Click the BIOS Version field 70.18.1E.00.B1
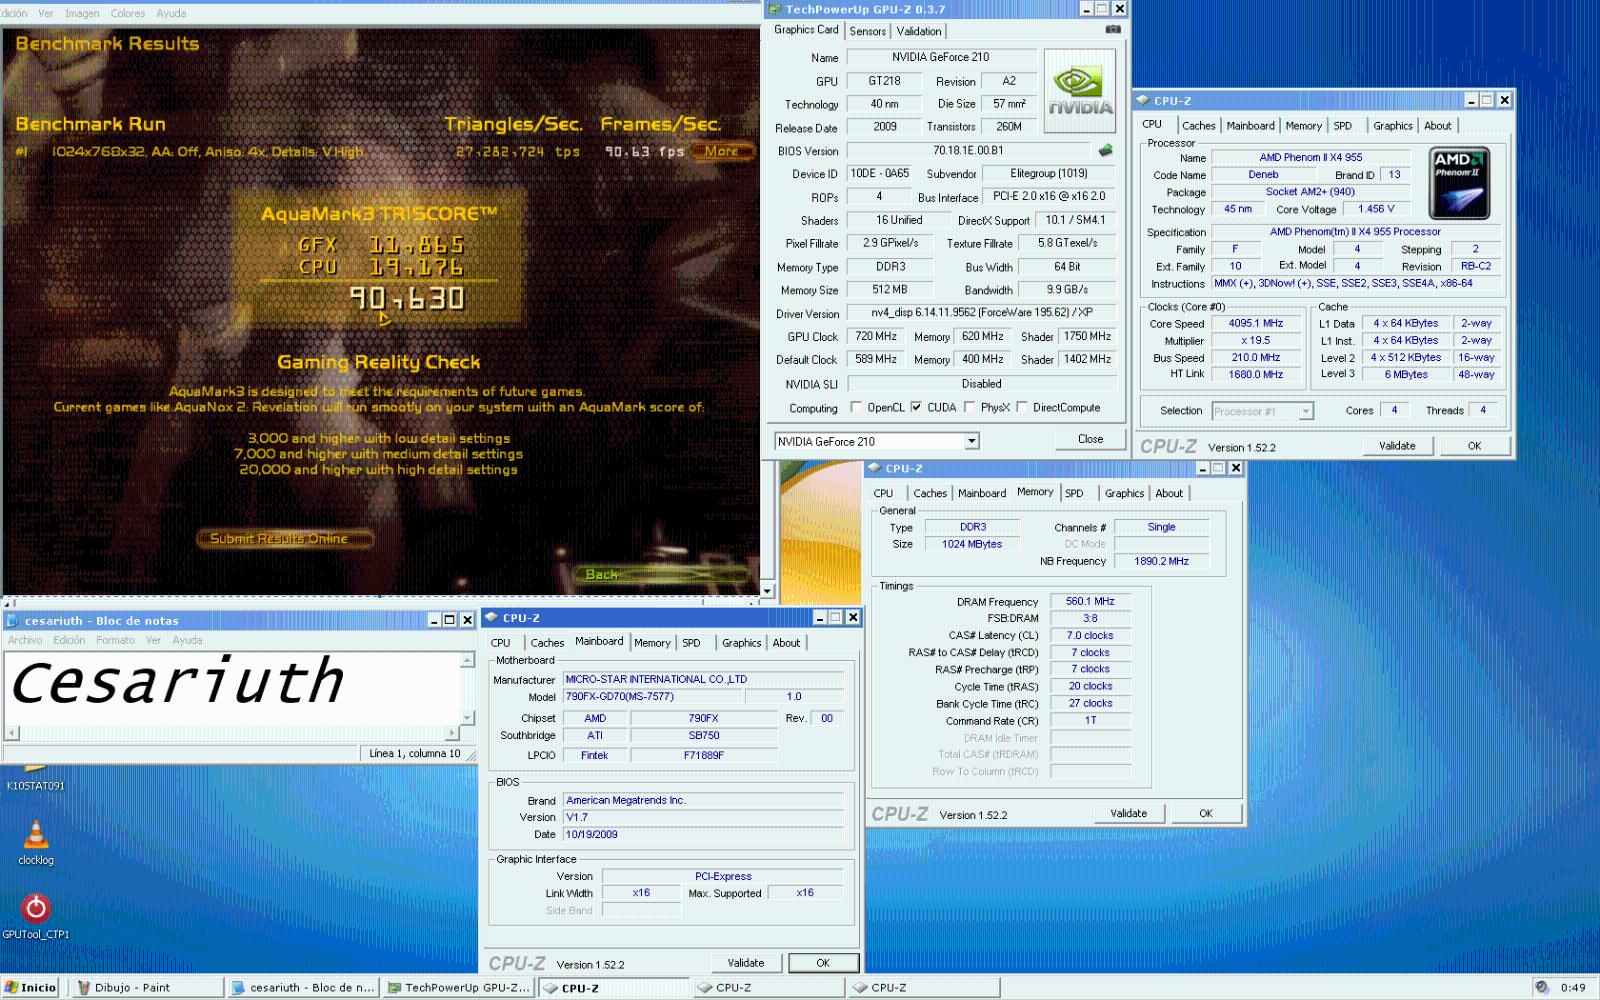The image size is (1600, 1000). point(968,150)
